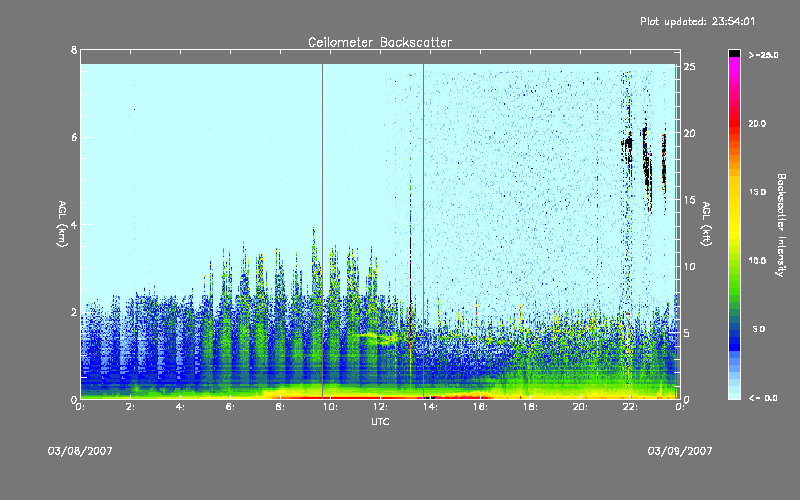
Task: Pick the red band of the colorbar
Action: [x=734, y=122]
